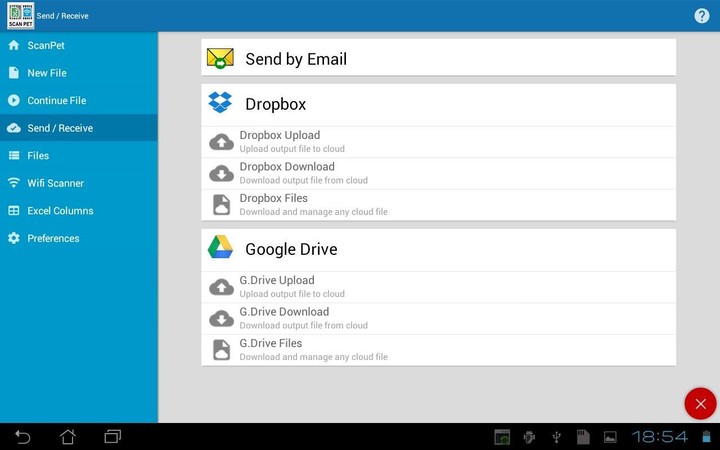Viewport: 720px width, 450px height.
Task: Click the Dropbox logo icon
Action: pos(220,103)
